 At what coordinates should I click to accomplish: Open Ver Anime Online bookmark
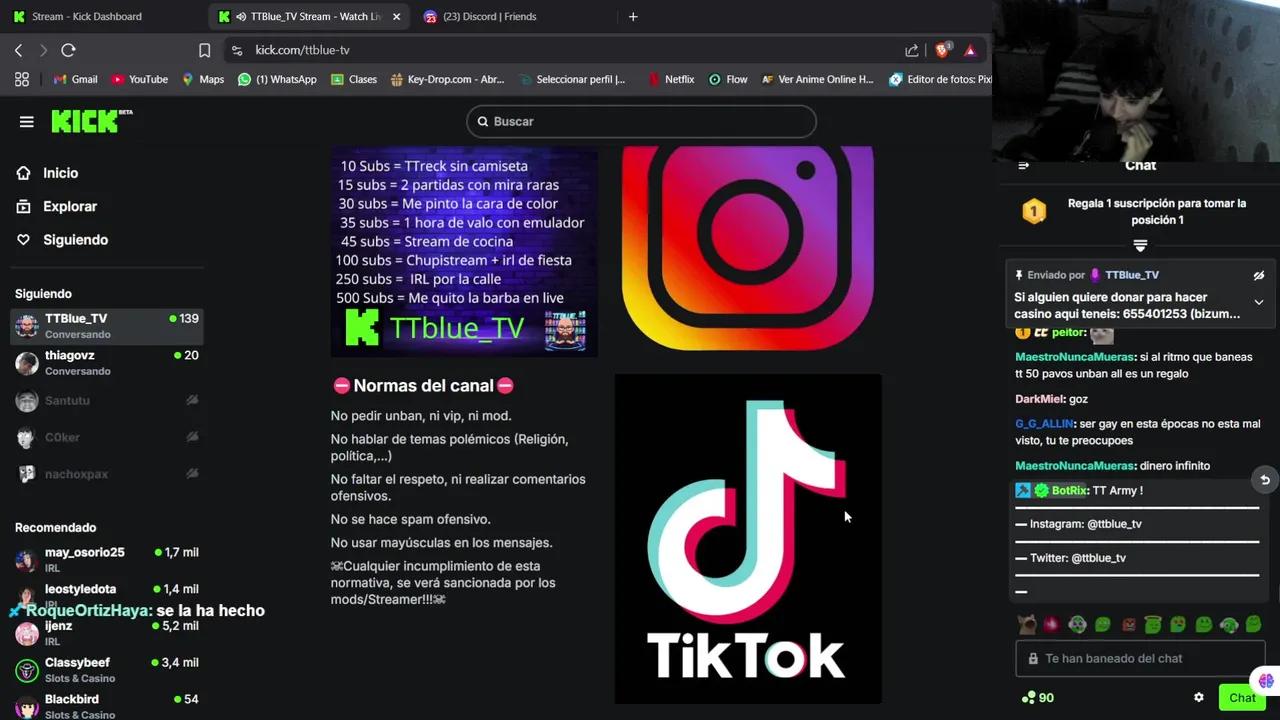(x=817, y=79)
